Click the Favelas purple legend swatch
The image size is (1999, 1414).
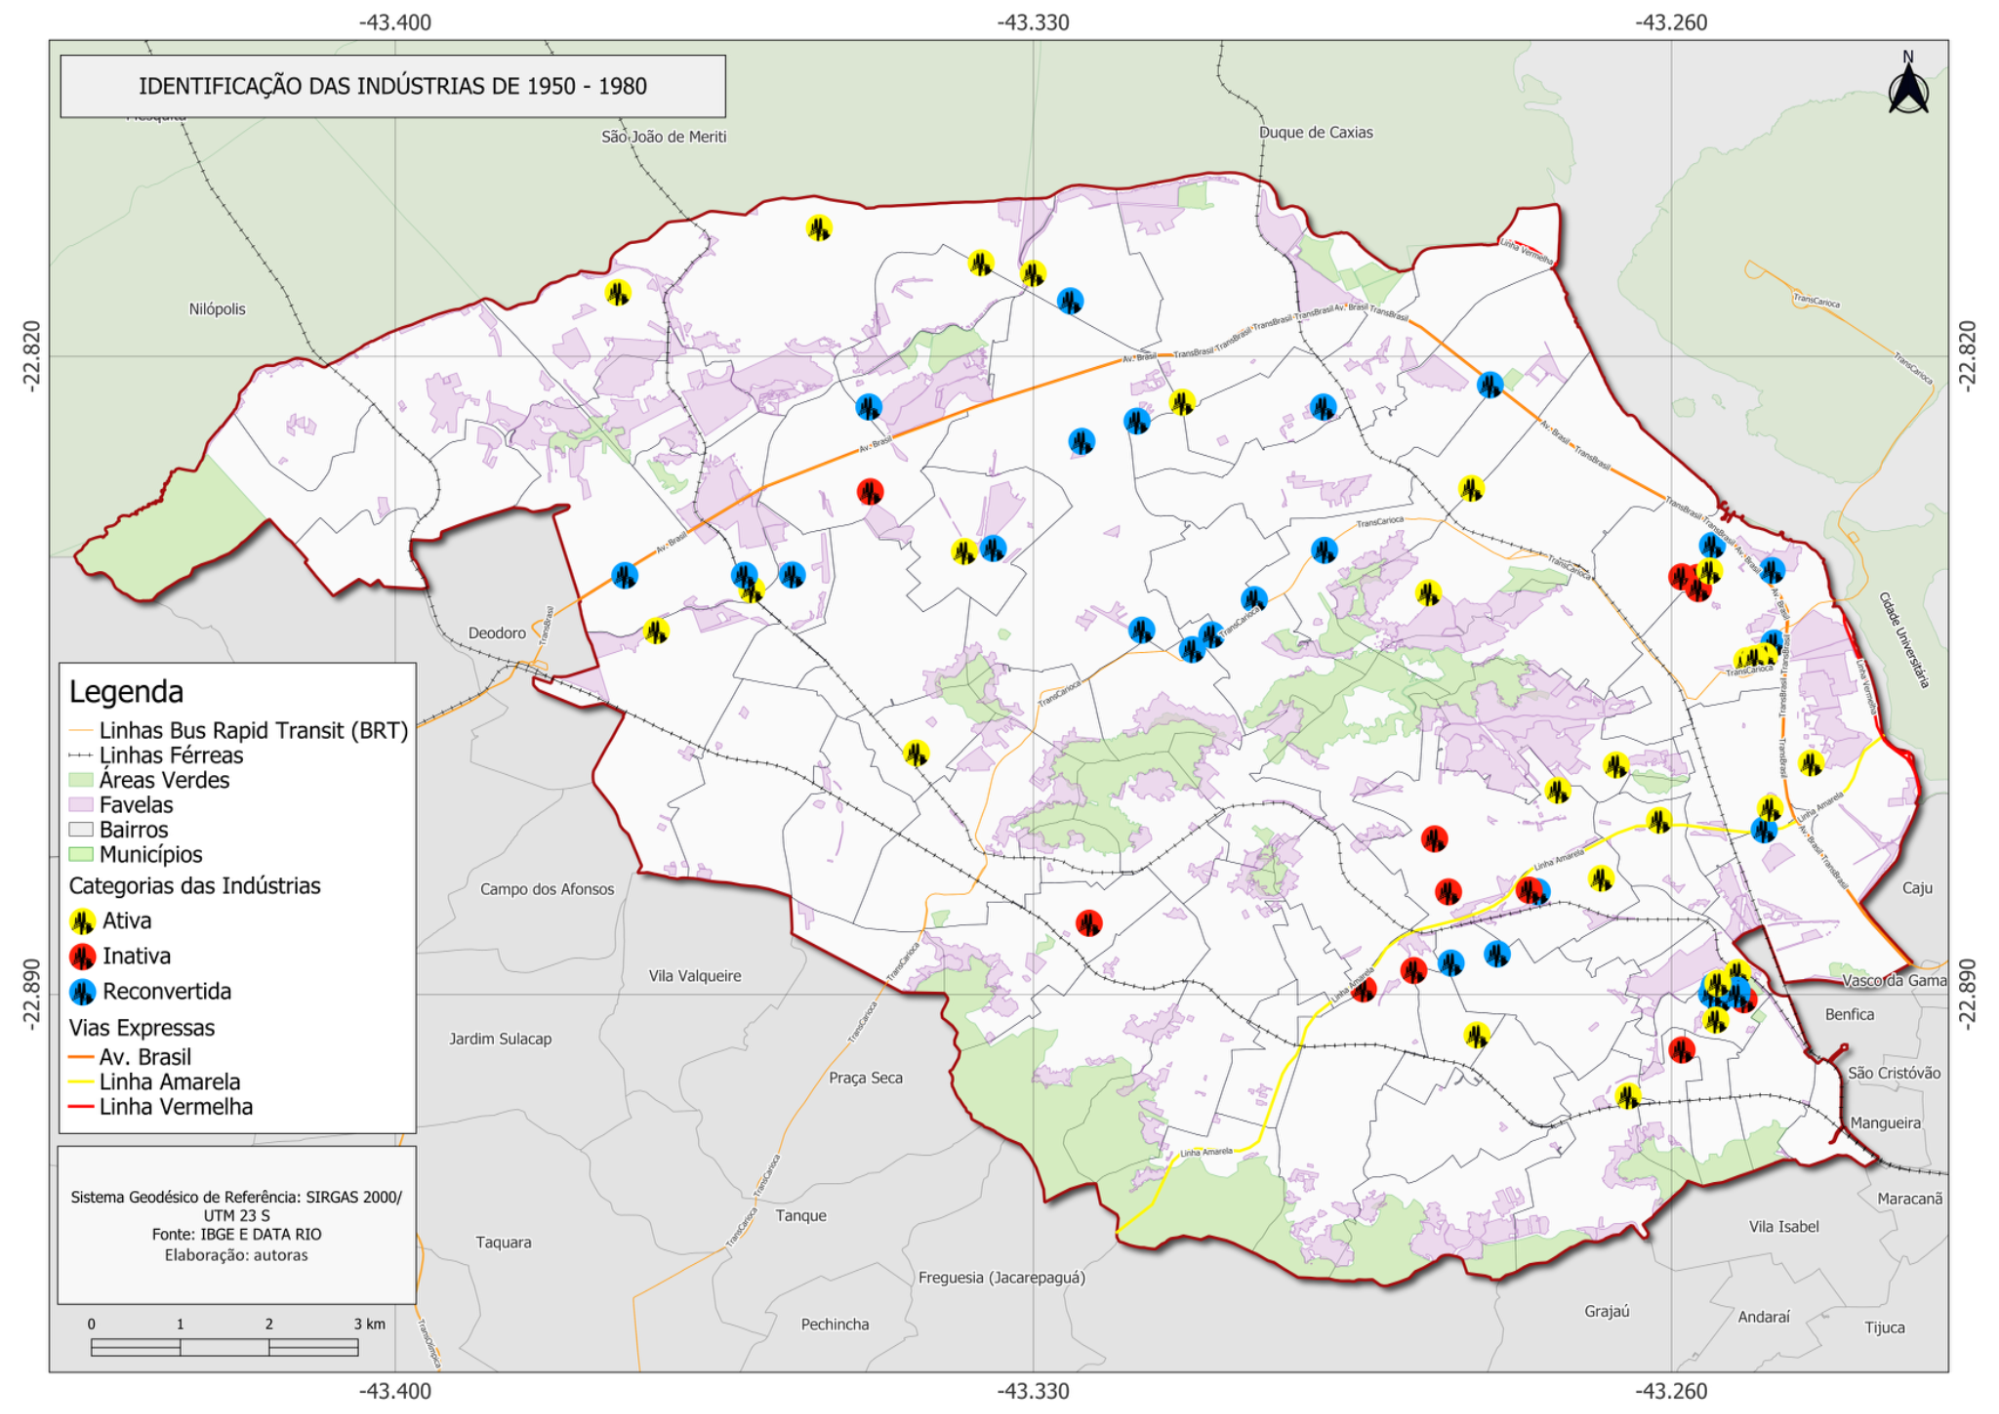click(81, 805)
